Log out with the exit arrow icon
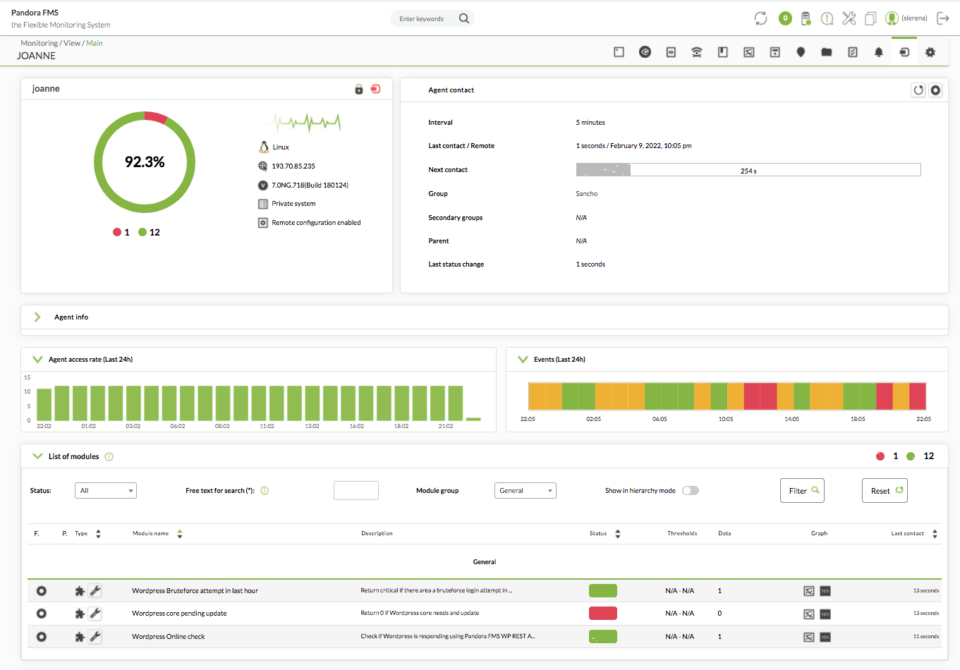The image size is (960, 670). pyautogui.click(x=943, y=18)
